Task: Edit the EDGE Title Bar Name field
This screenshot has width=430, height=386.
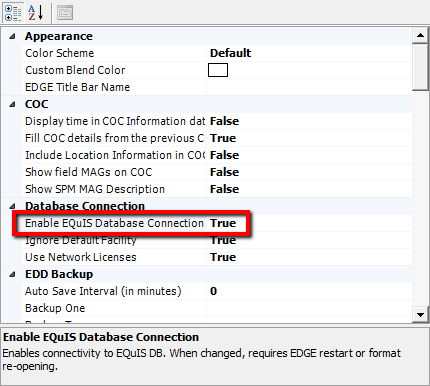Action: pos(309,87)
